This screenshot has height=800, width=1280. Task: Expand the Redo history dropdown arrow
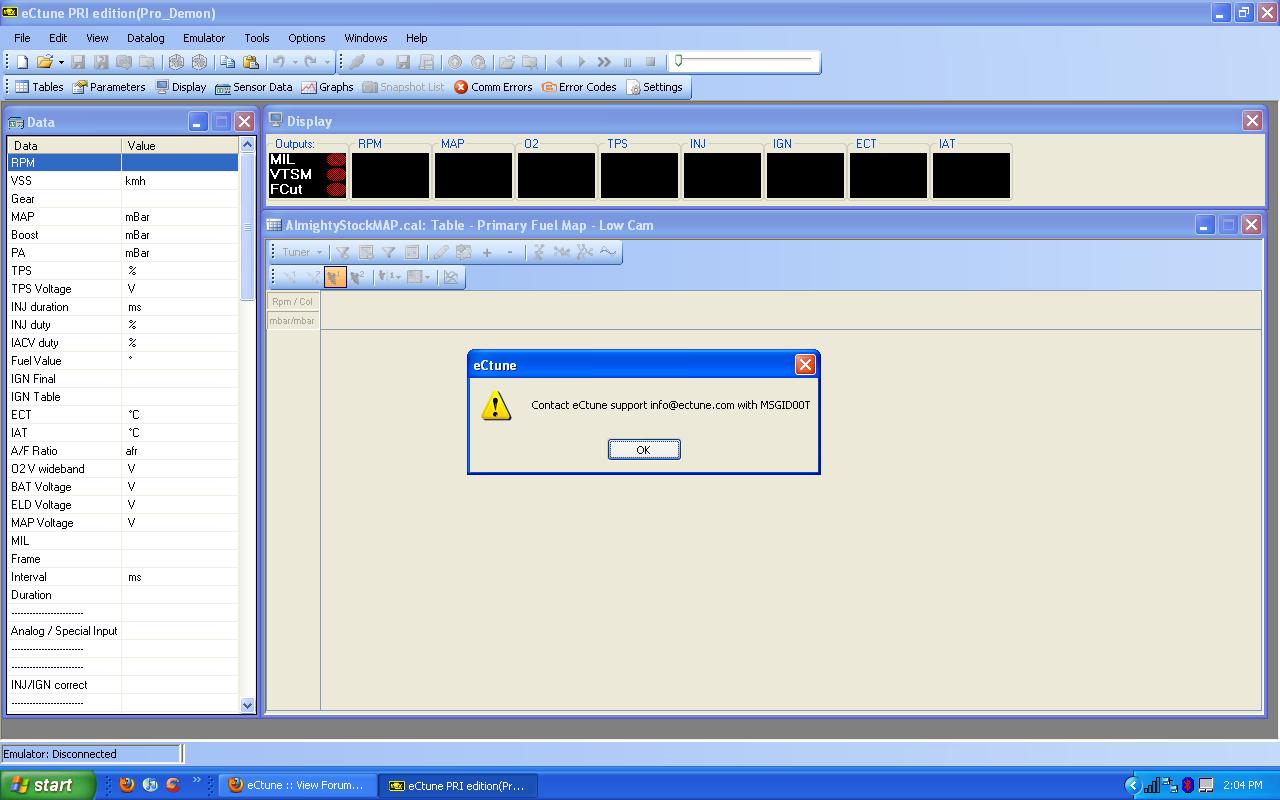327,62
